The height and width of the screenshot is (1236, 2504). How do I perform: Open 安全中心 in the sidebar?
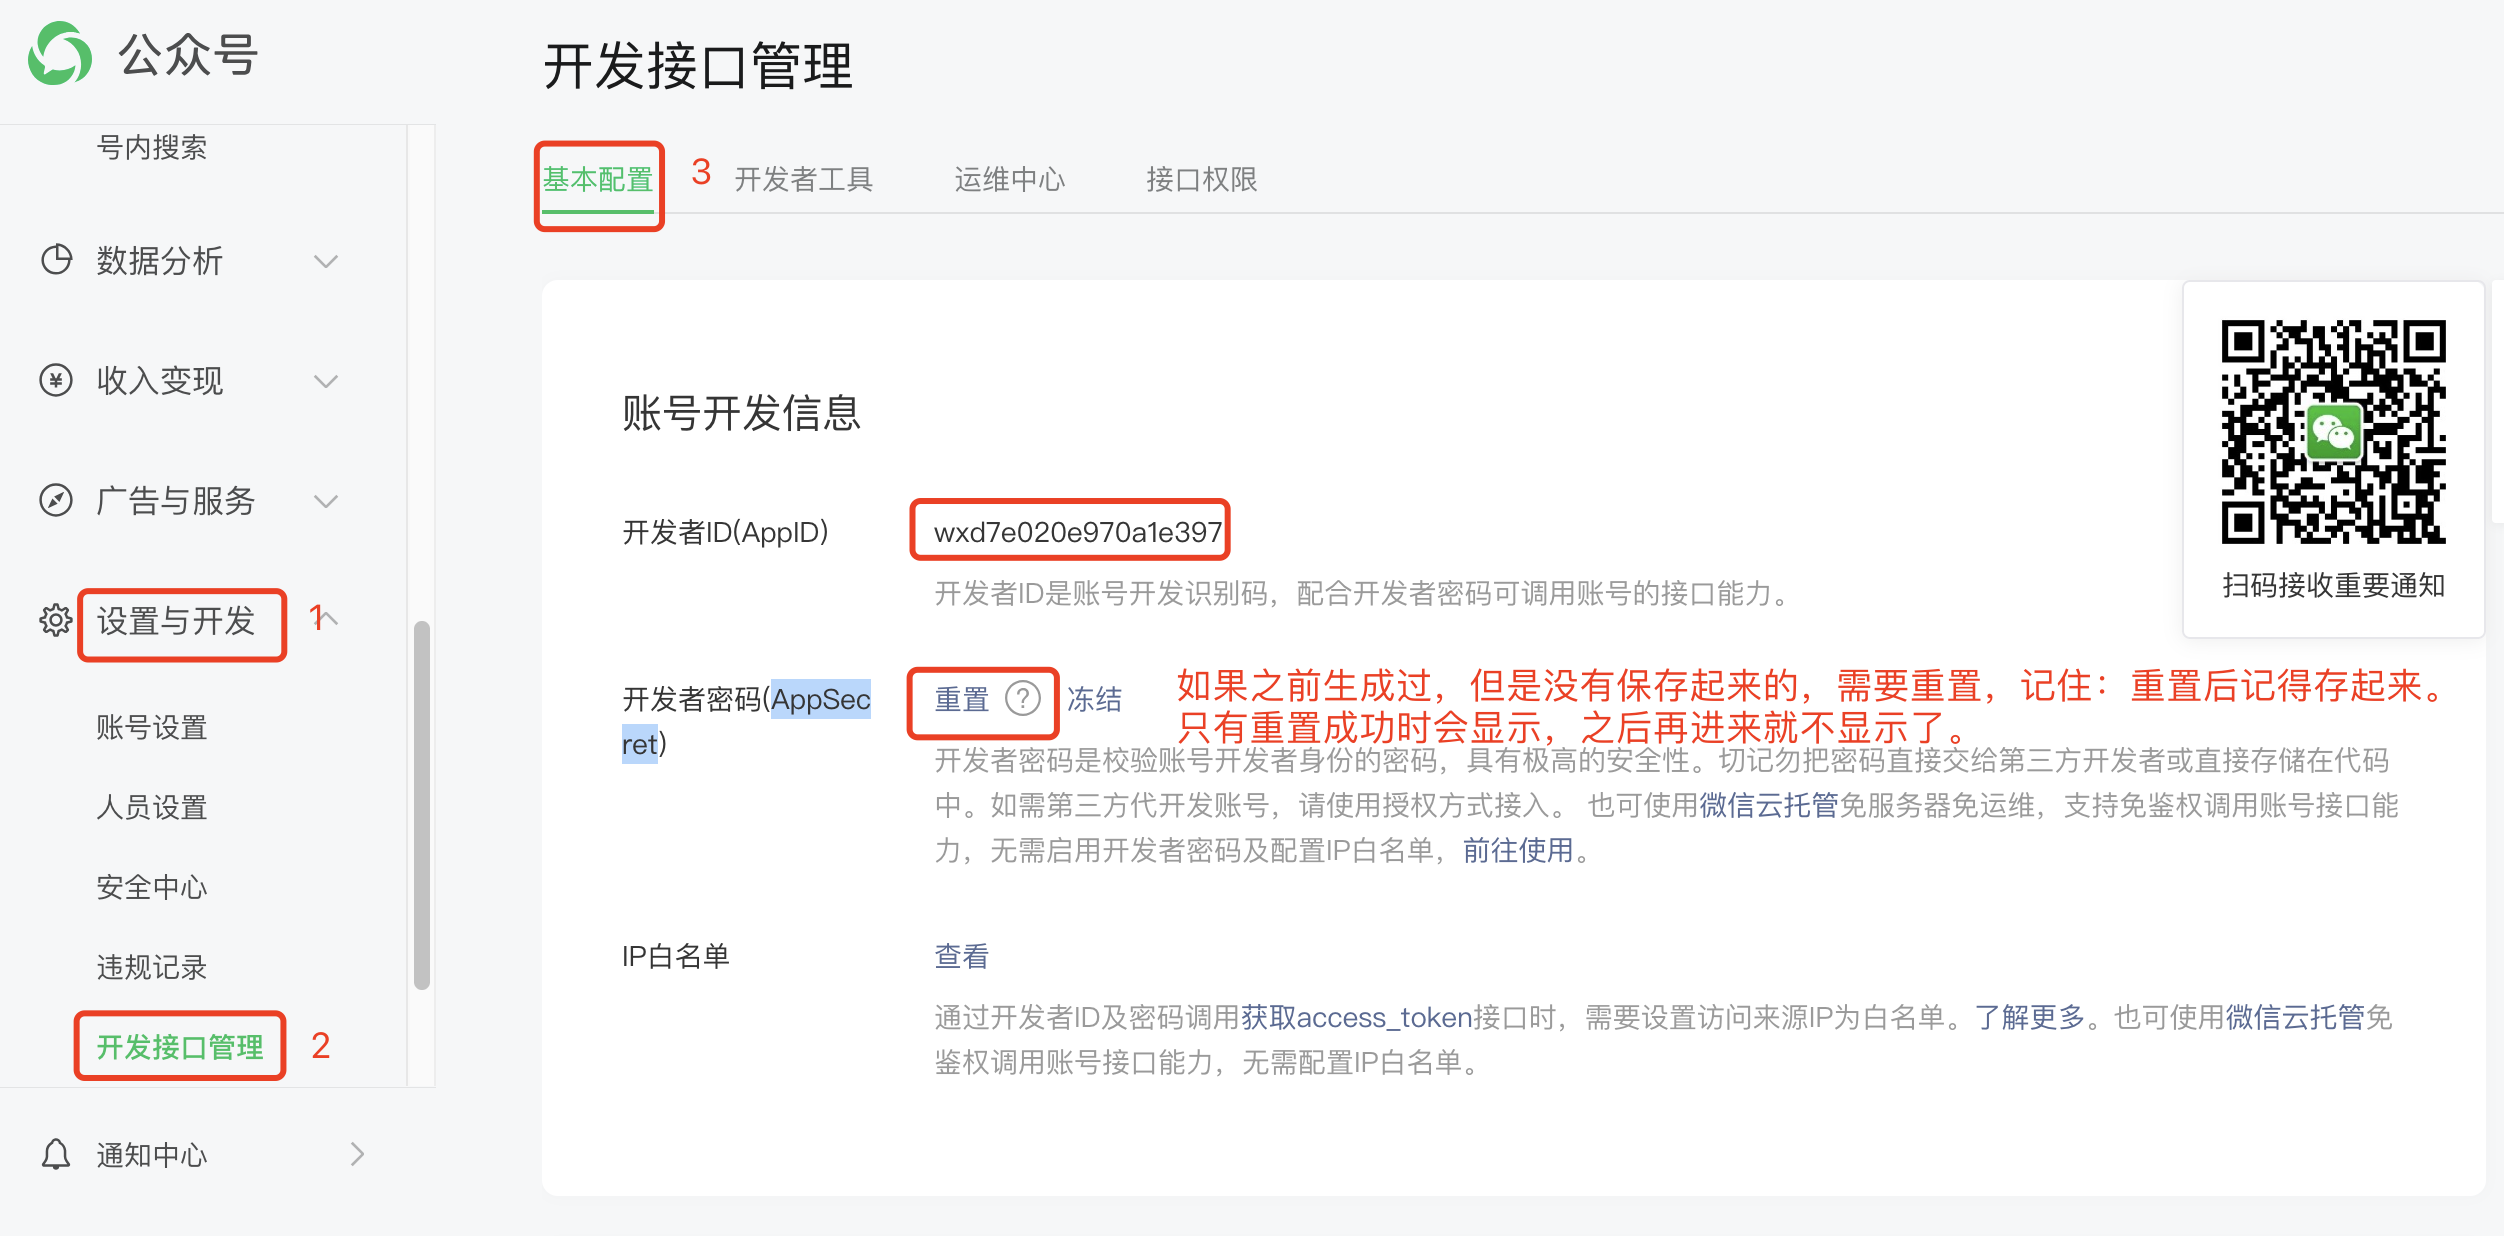point(152,887)
